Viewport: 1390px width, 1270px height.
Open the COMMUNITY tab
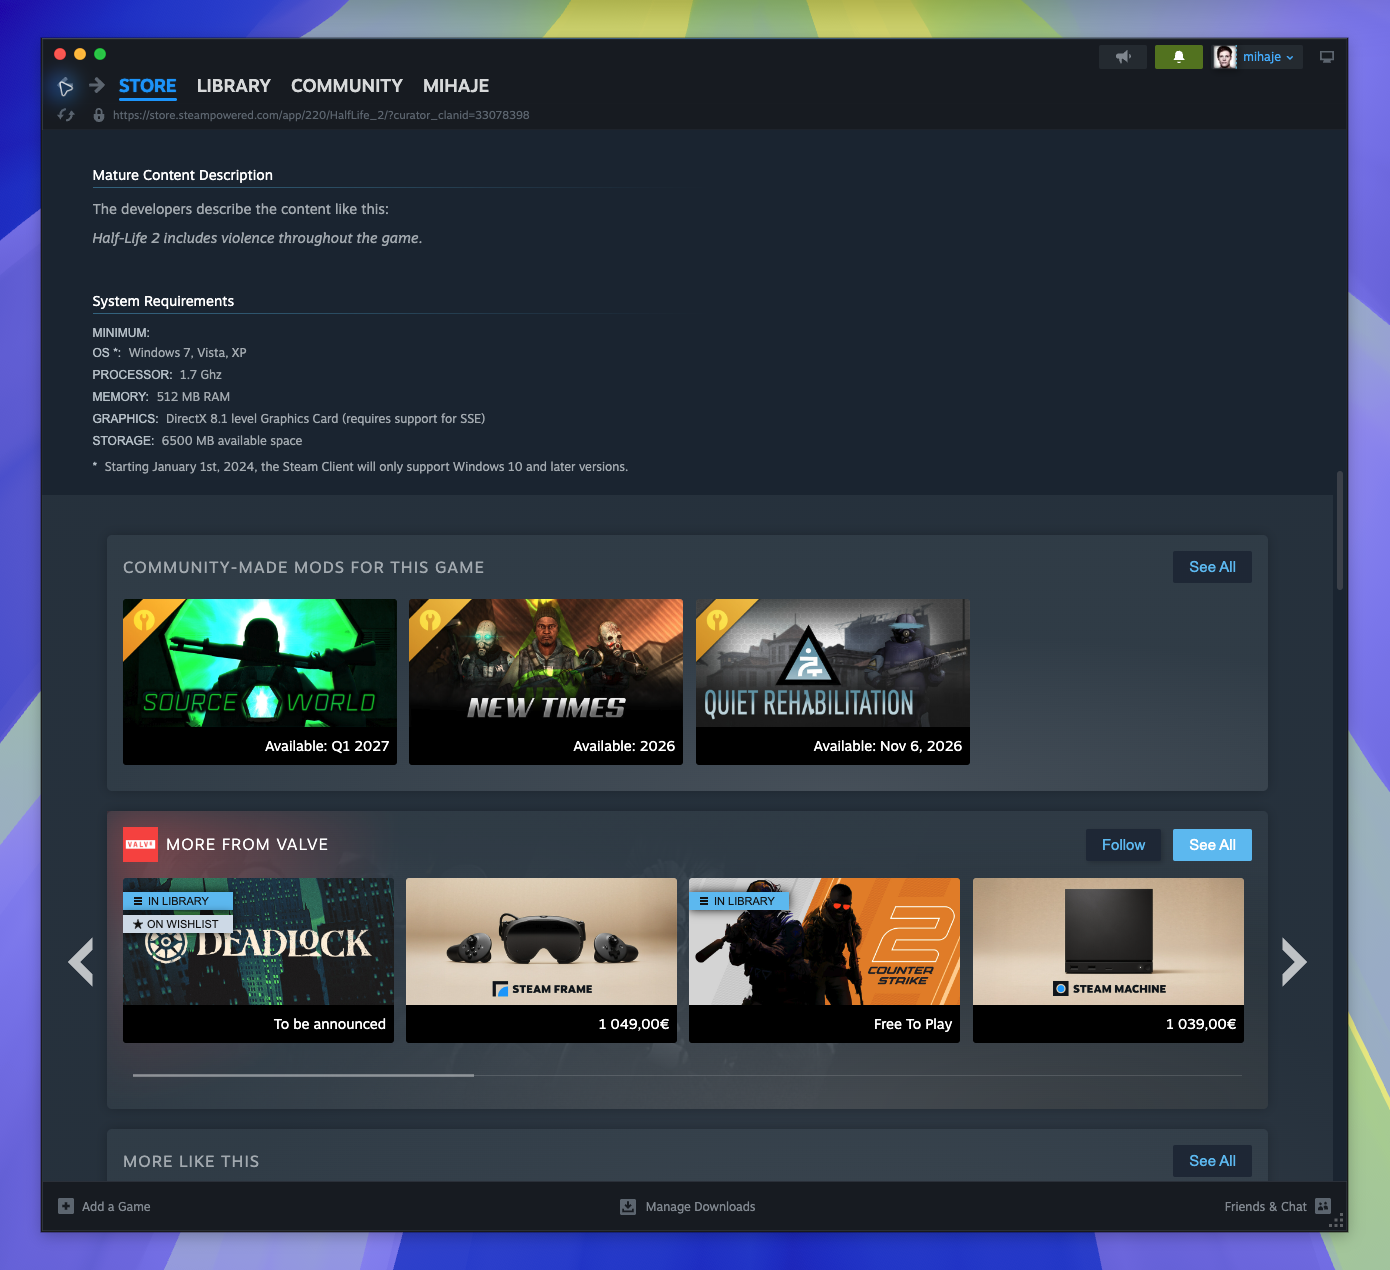point(347,86)
